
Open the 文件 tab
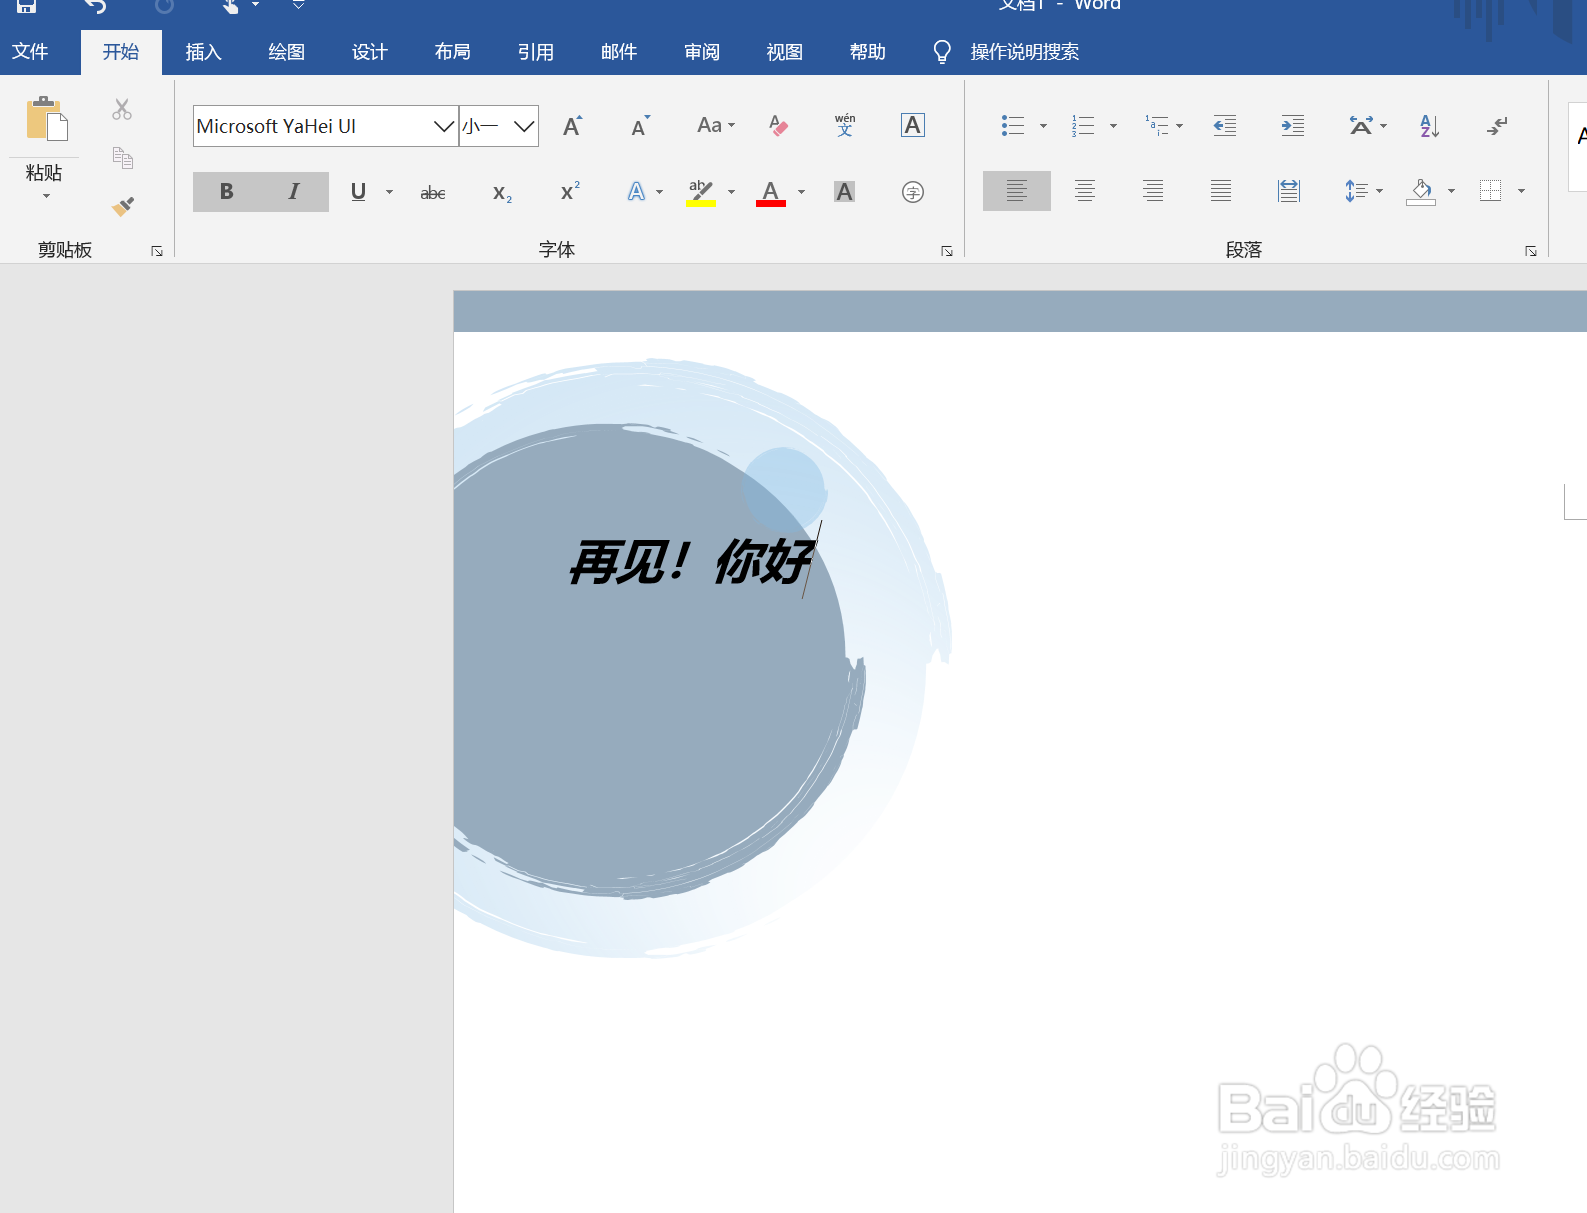(x=30, y=52)
